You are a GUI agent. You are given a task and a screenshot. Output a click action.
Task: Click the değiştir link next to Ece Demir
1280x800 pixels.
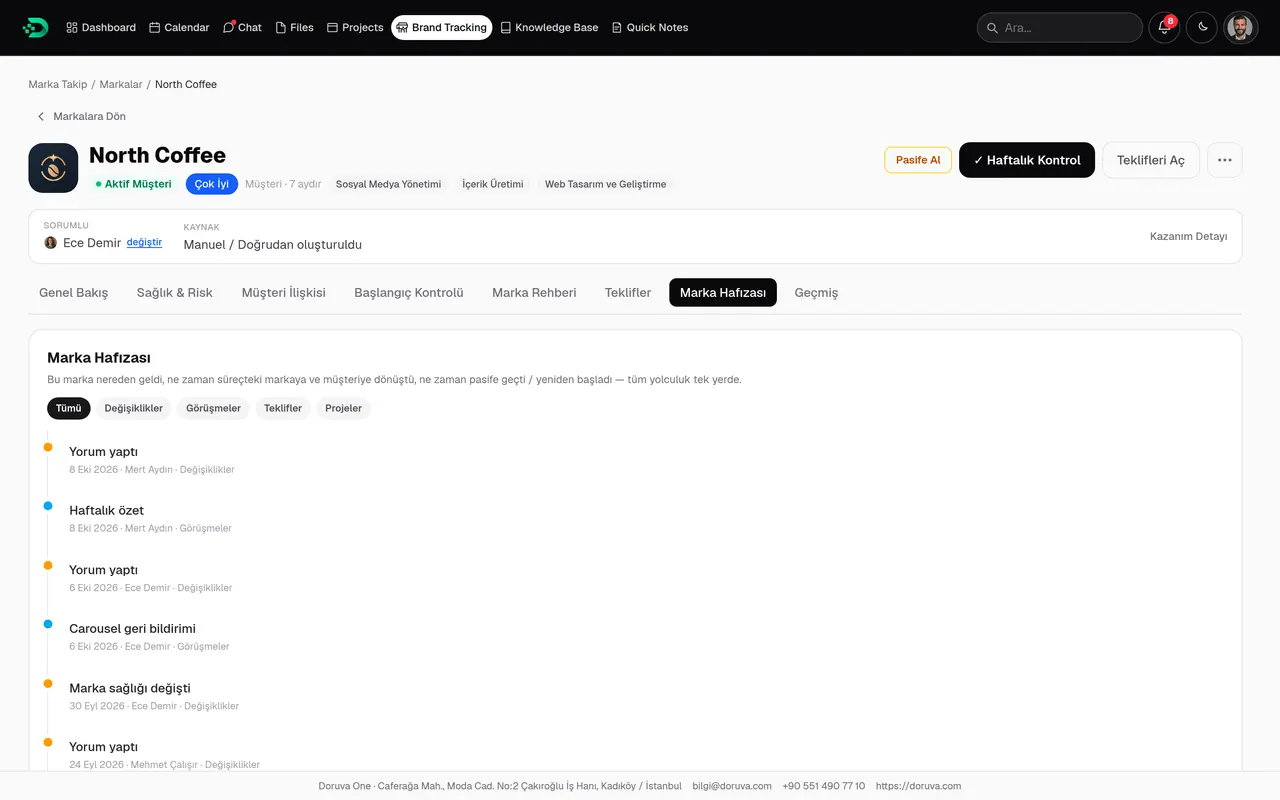(x=144, y=243)
